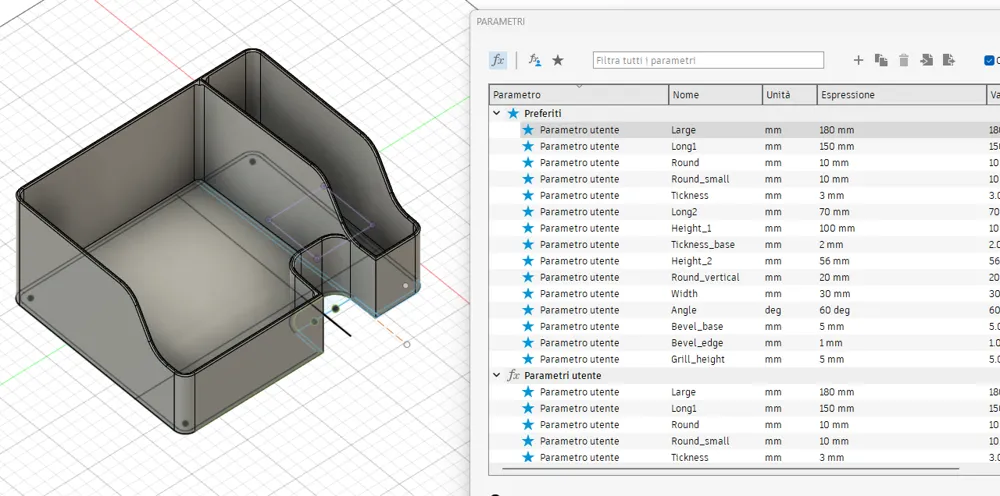This screenshot has width=1000, height=496.
Task: Toggle the favorite star on the Round_vertical row
Action: click(528, 277)
